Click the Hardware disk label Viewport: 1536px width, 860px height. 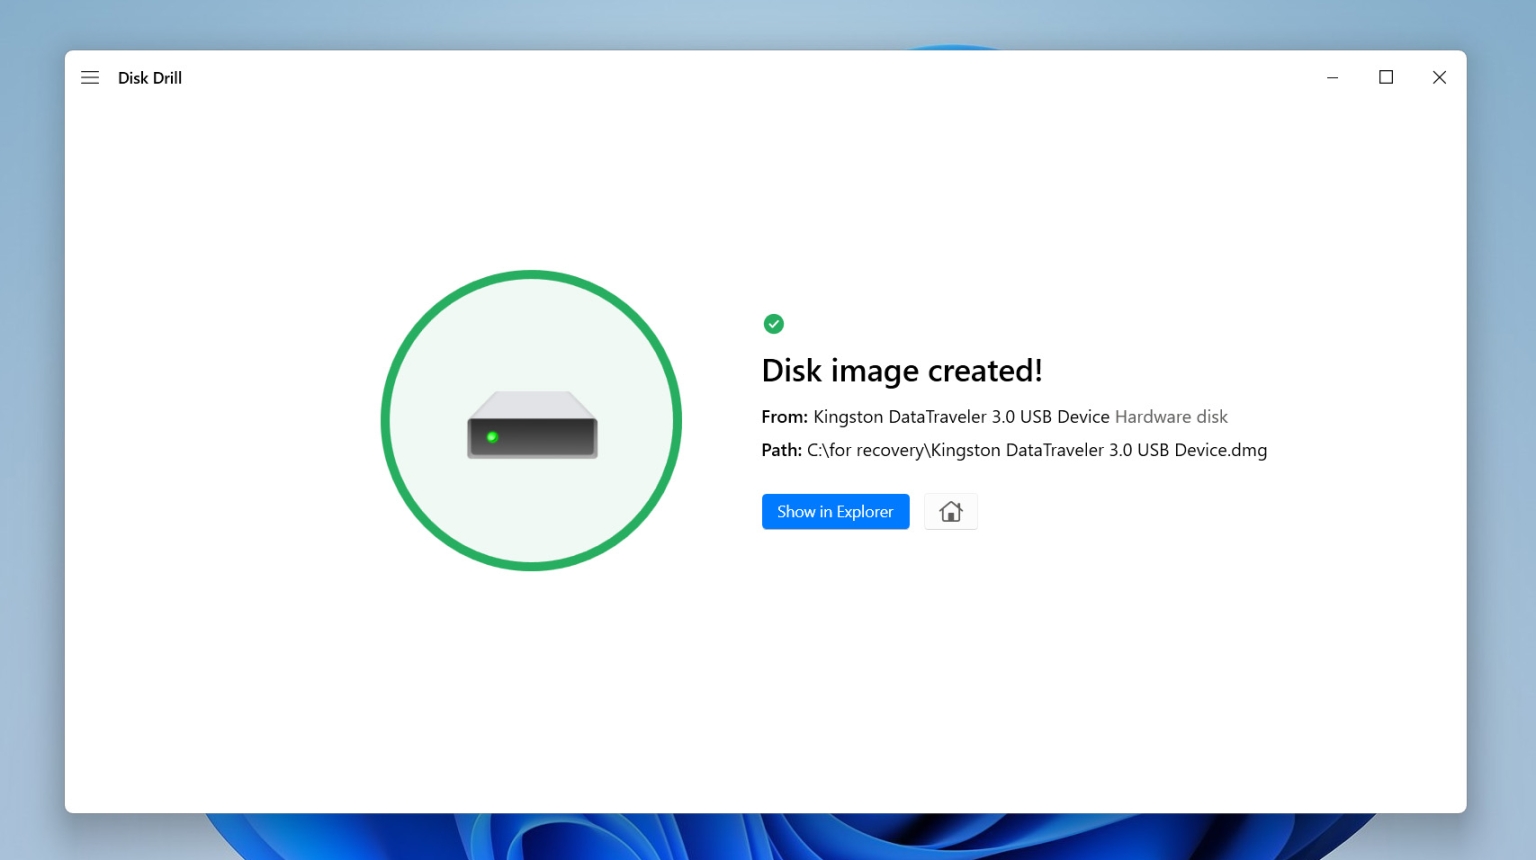coord(1170,416)
